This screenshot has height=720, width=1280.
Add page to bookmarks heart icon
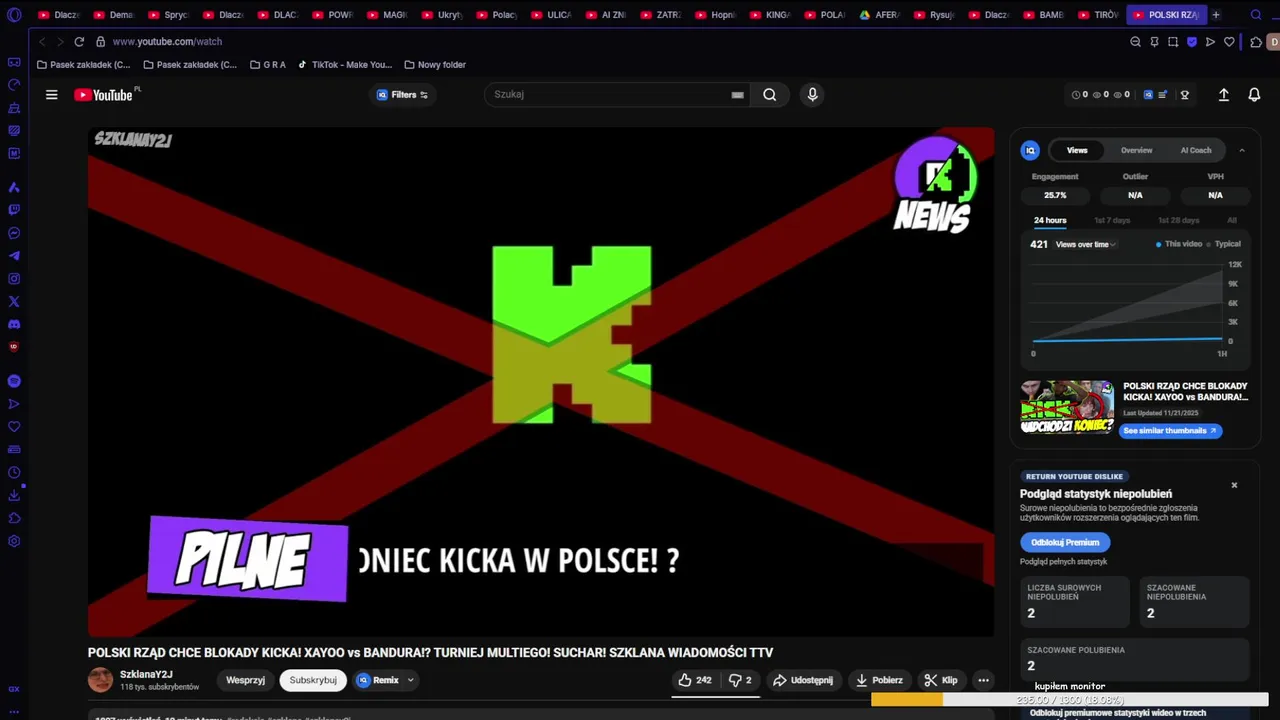(1229, 42)
